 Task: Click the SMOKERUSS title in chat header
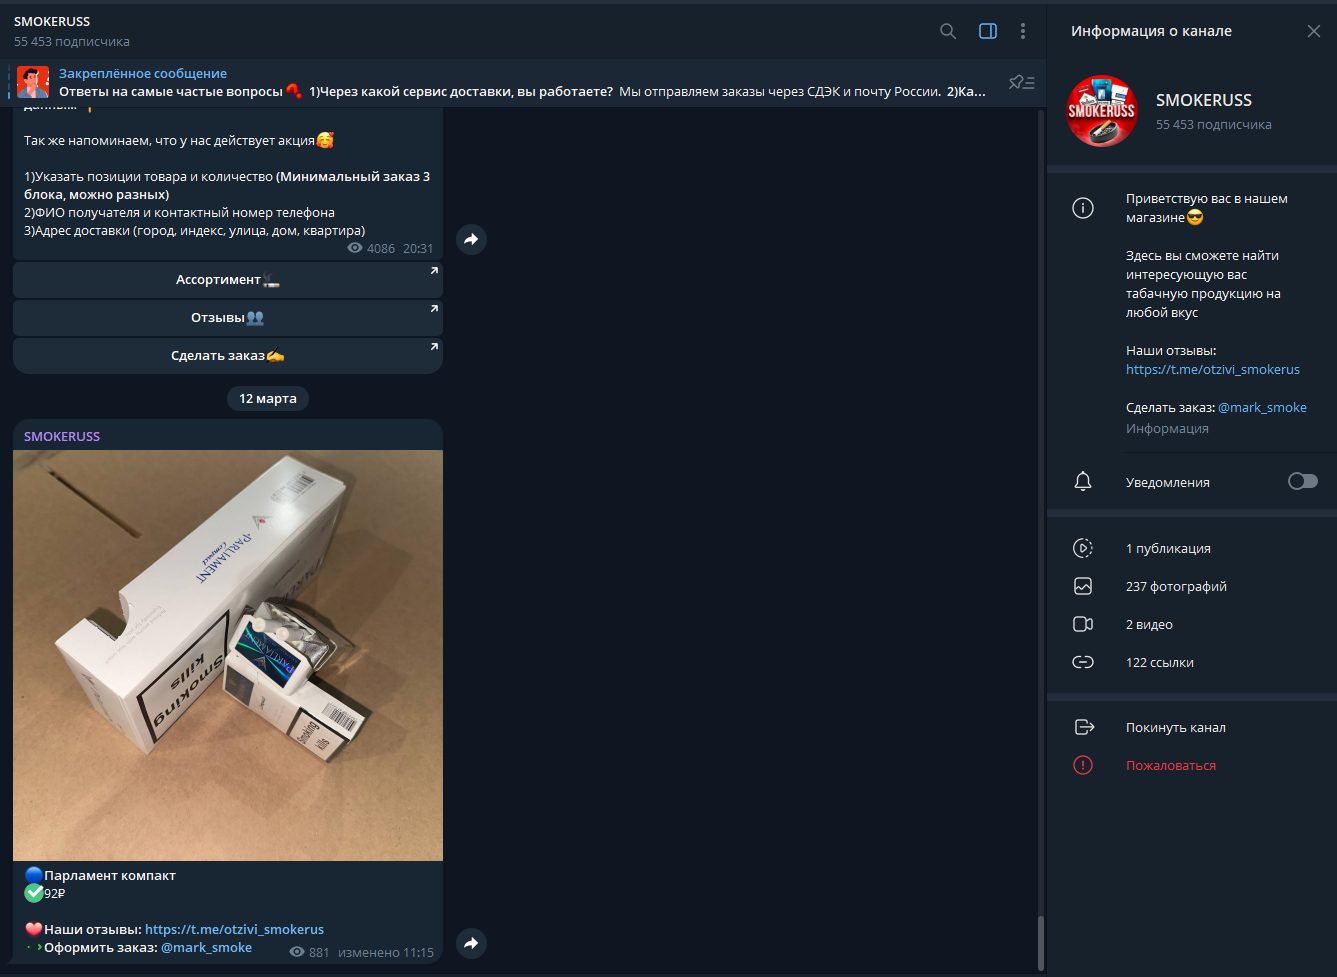coord(52,21)
